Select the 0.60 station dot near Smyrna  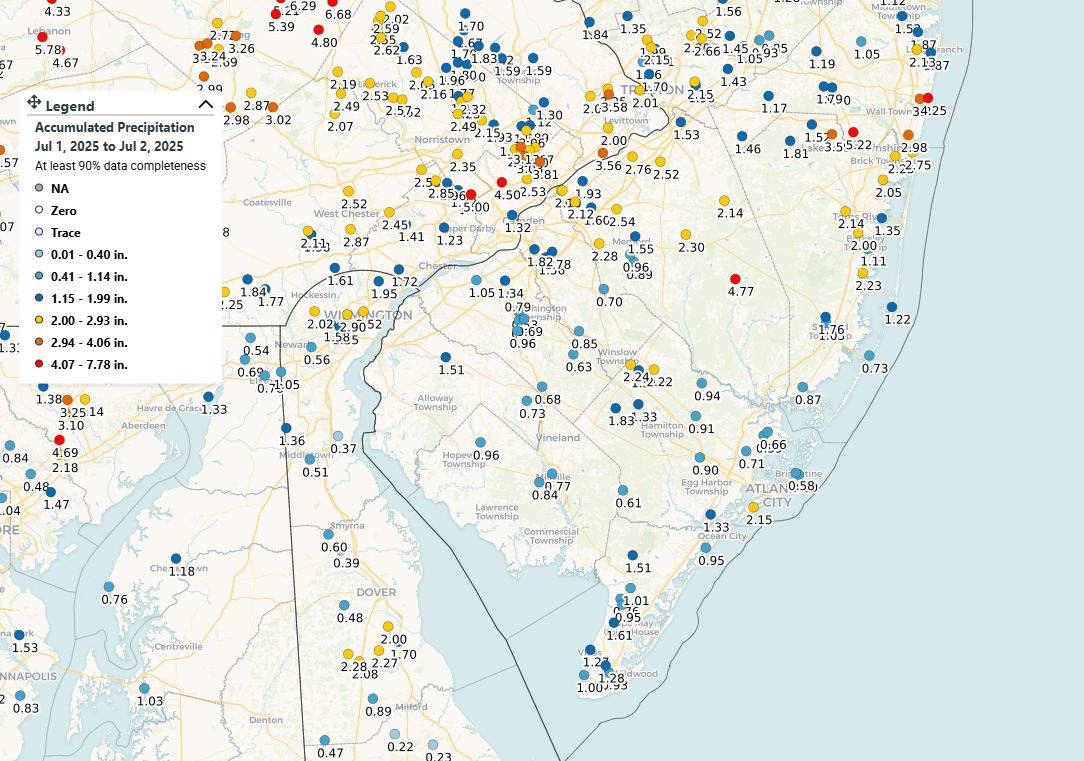click(x=328, y=534)
